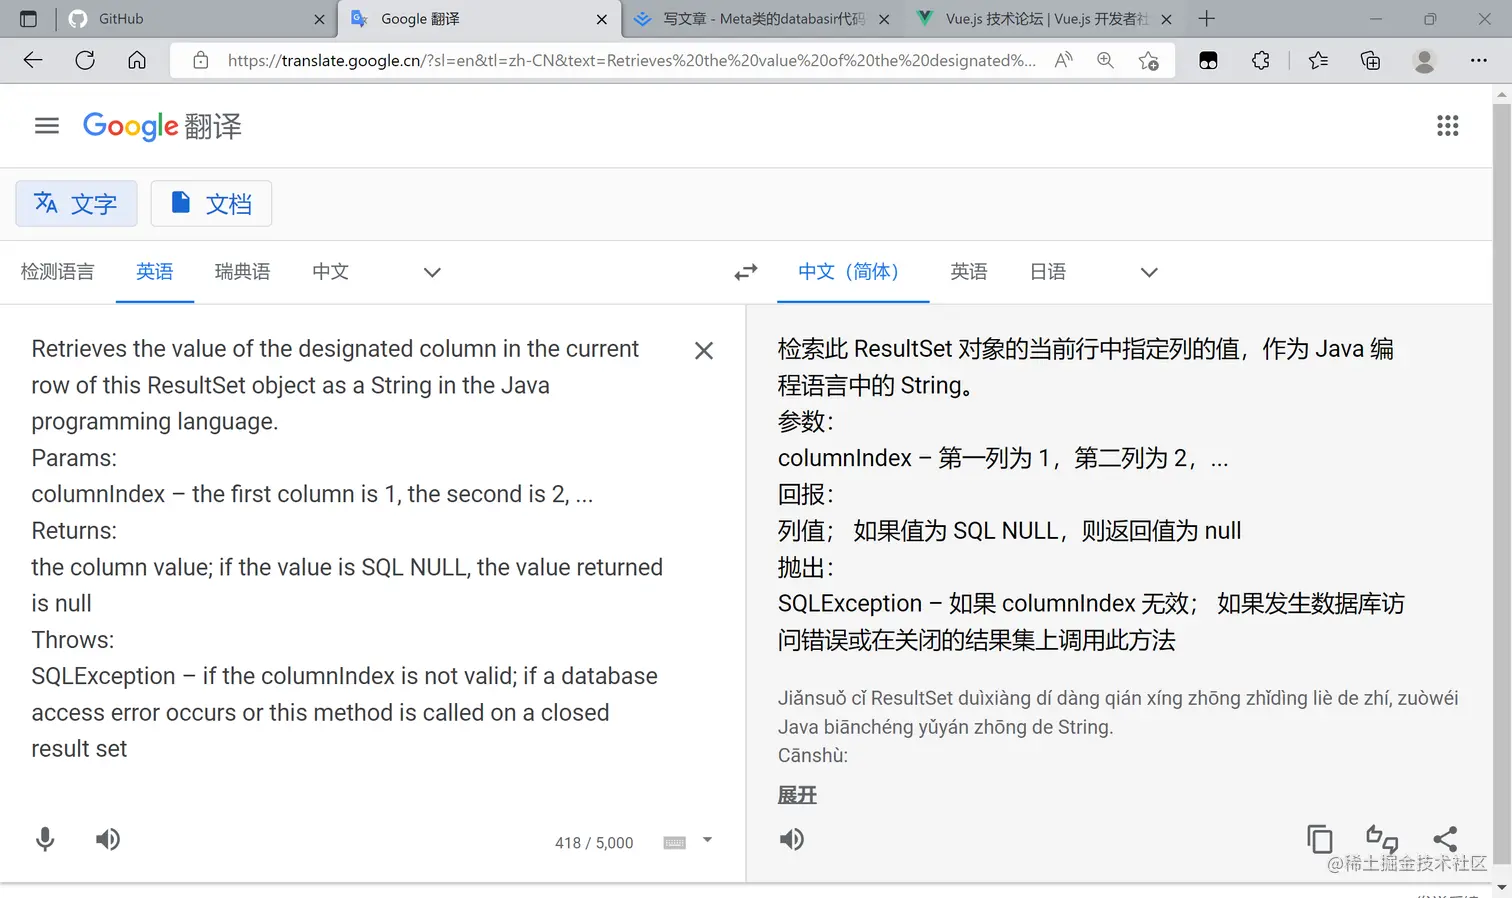Click the pinyin romanization text
The height and width of the screenshot is (898, 1512).
(1118, 727)
